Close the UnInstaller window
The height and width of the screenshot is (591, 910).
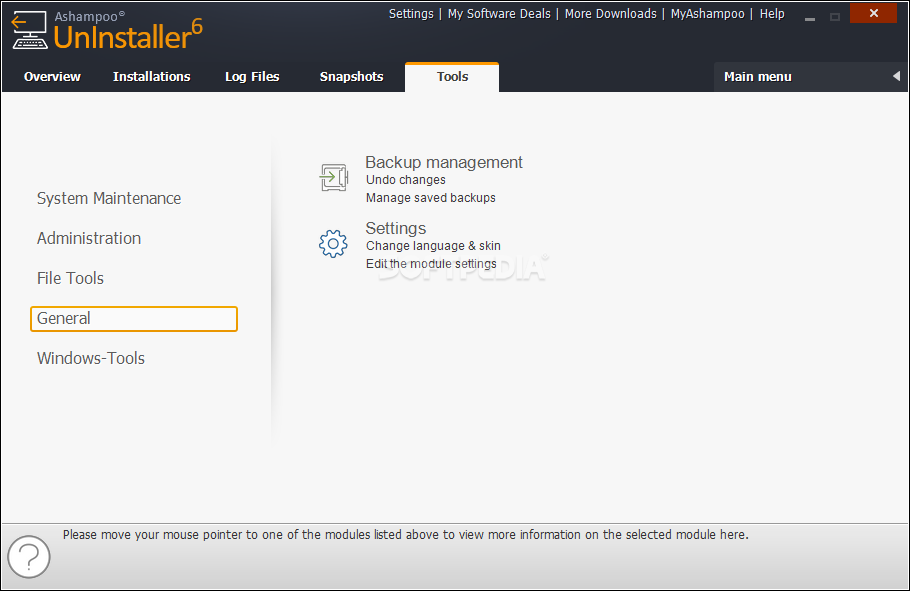click(873, 13)
